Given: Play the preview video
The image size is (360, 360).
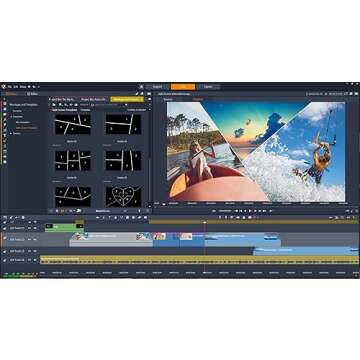Looking at the screenshot, I should [250, 211].
